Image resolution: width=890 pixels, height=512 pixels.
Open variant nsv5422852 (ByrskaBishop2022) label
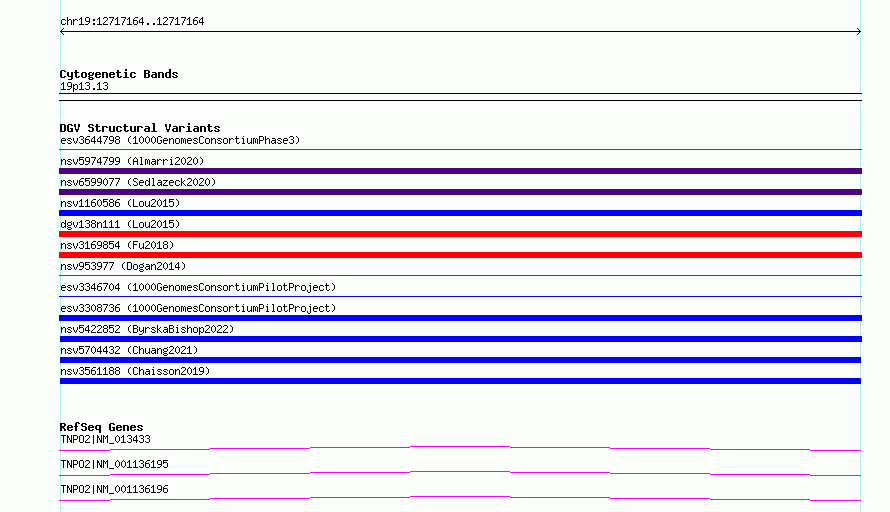pos(147,329)
